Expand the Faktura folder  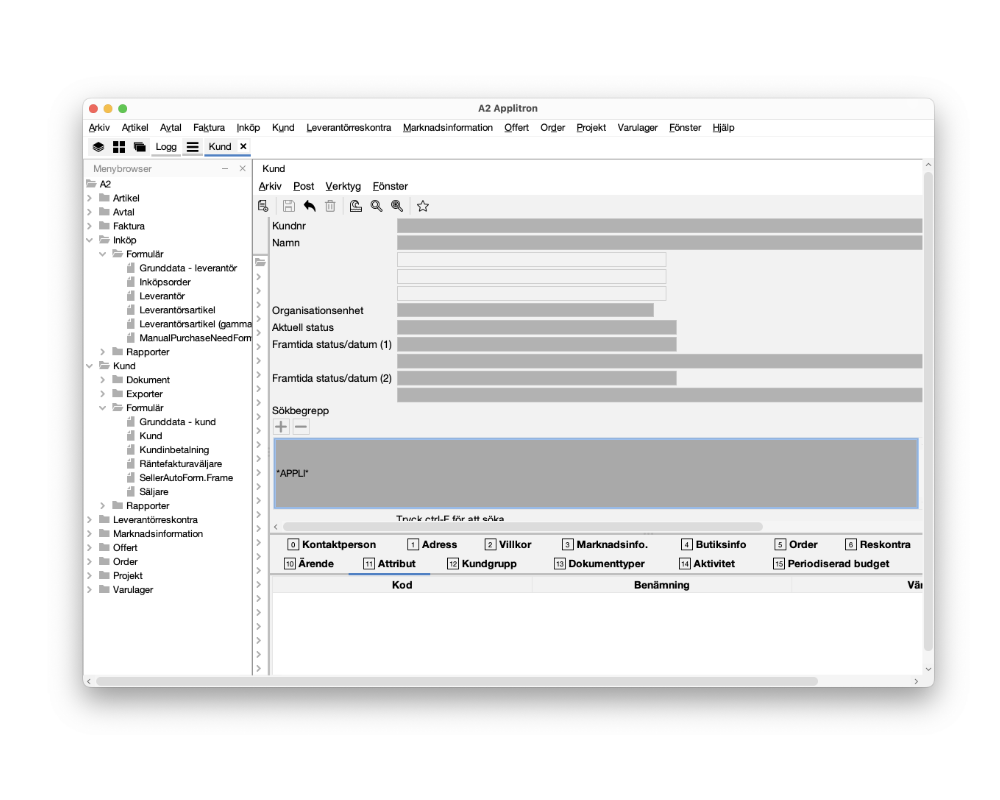89,226
